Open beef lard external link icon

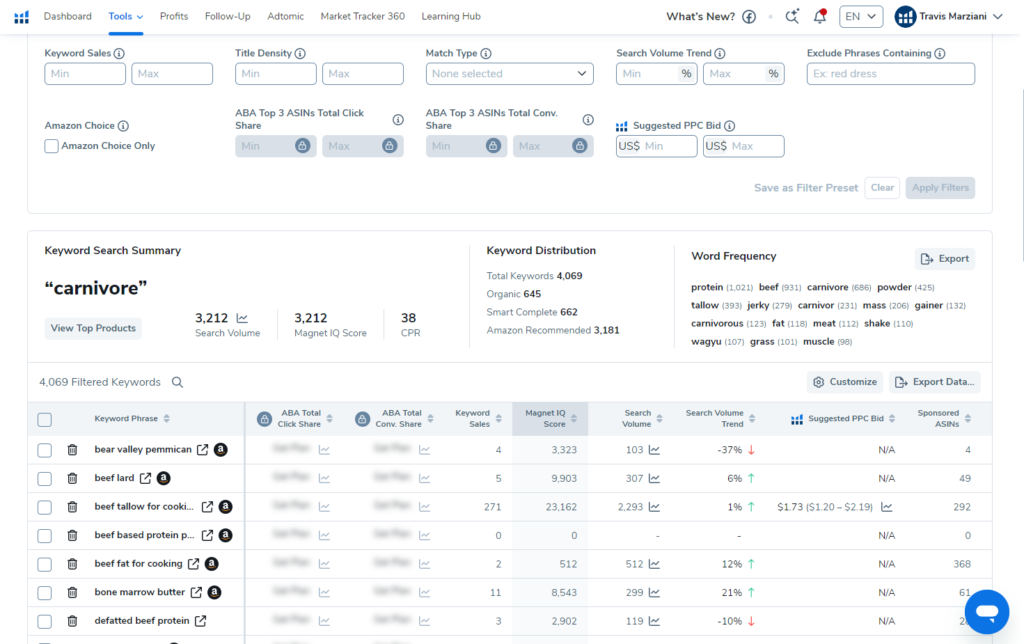(145, 478)
